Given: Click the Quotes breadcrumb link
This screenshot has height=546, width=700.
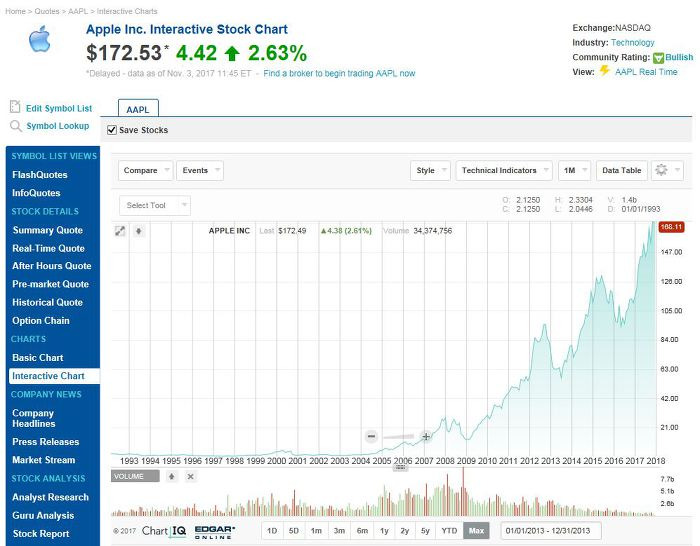Looking at the screenshot, I should click(x=47, y=11).
